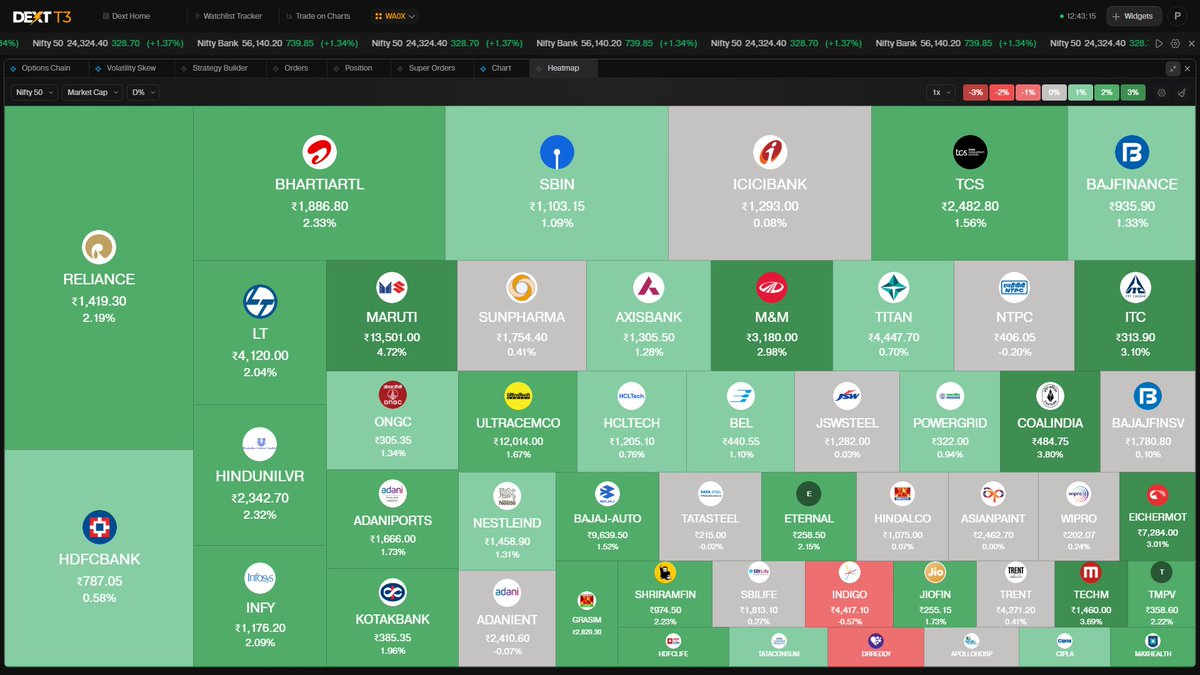Click the EICHERMOT logo
Image resolution: width=1200 pixels, height=675 pixels.
pyautogui.click(x=1160, y=494)
